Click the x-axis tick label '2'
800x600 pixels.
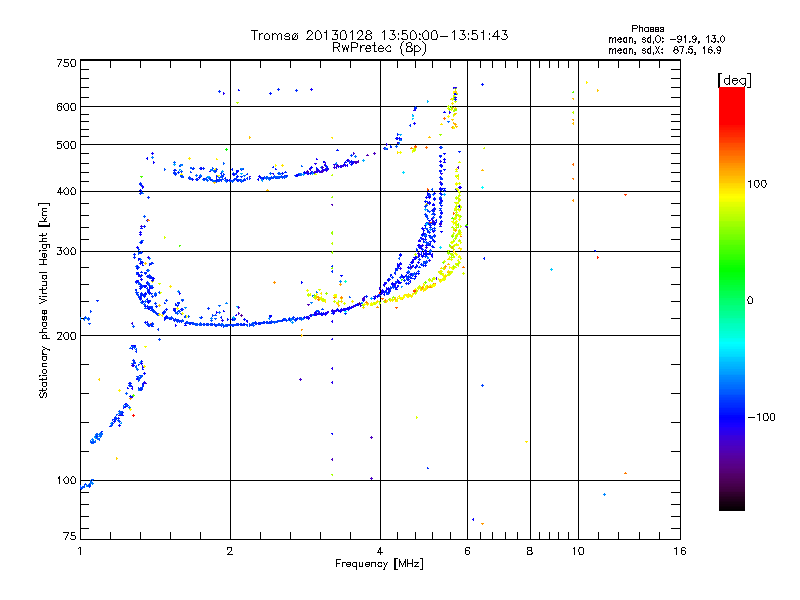[x=230, y=551]
